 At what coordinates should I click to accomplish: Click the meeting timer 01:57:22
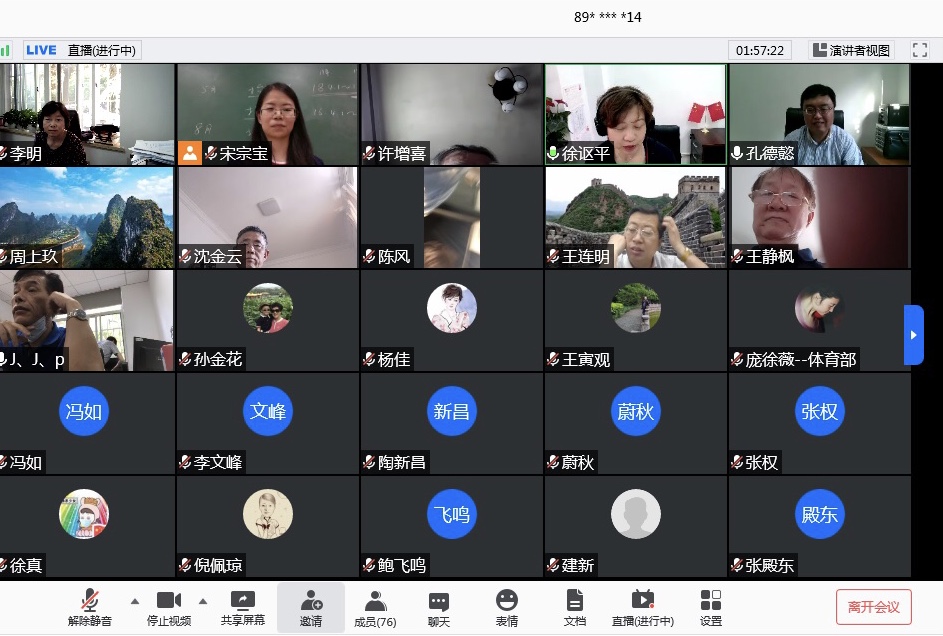click(761, 50)
